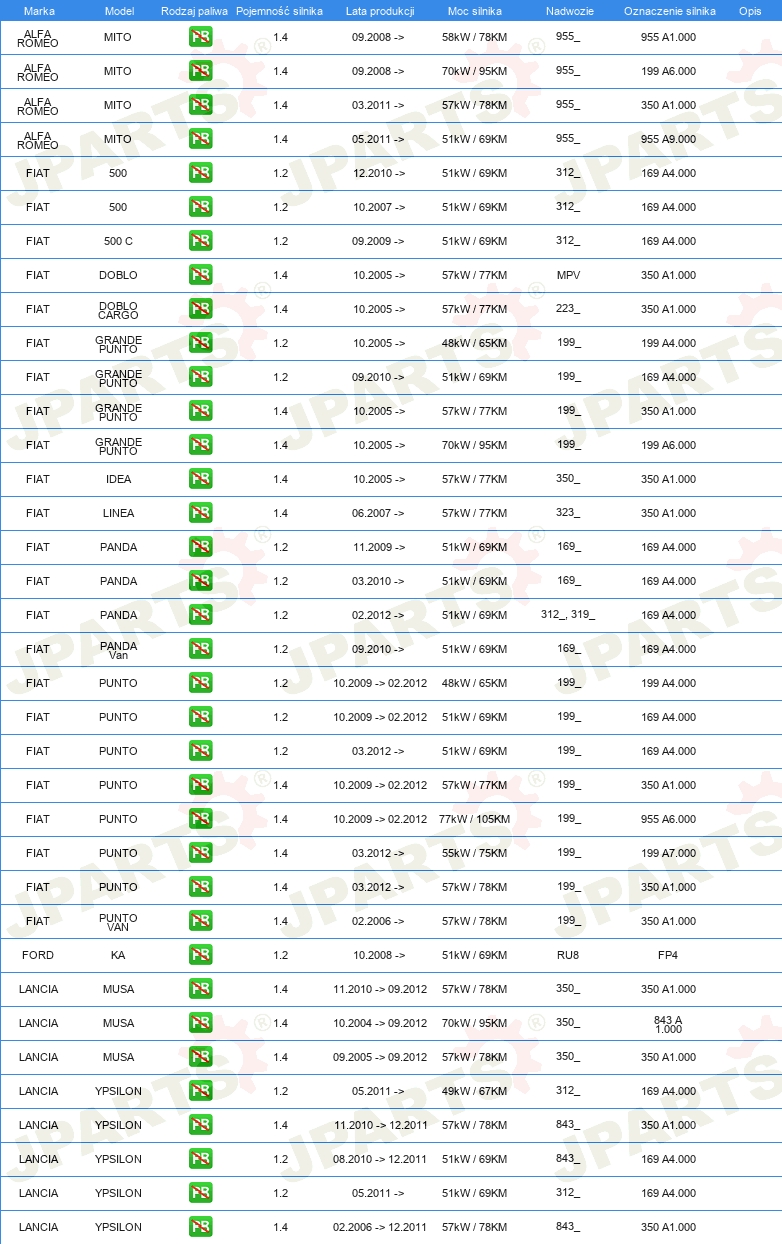
Task: Click the fuel icon in the Fiat 500 C row
Action: coord(200,241)
